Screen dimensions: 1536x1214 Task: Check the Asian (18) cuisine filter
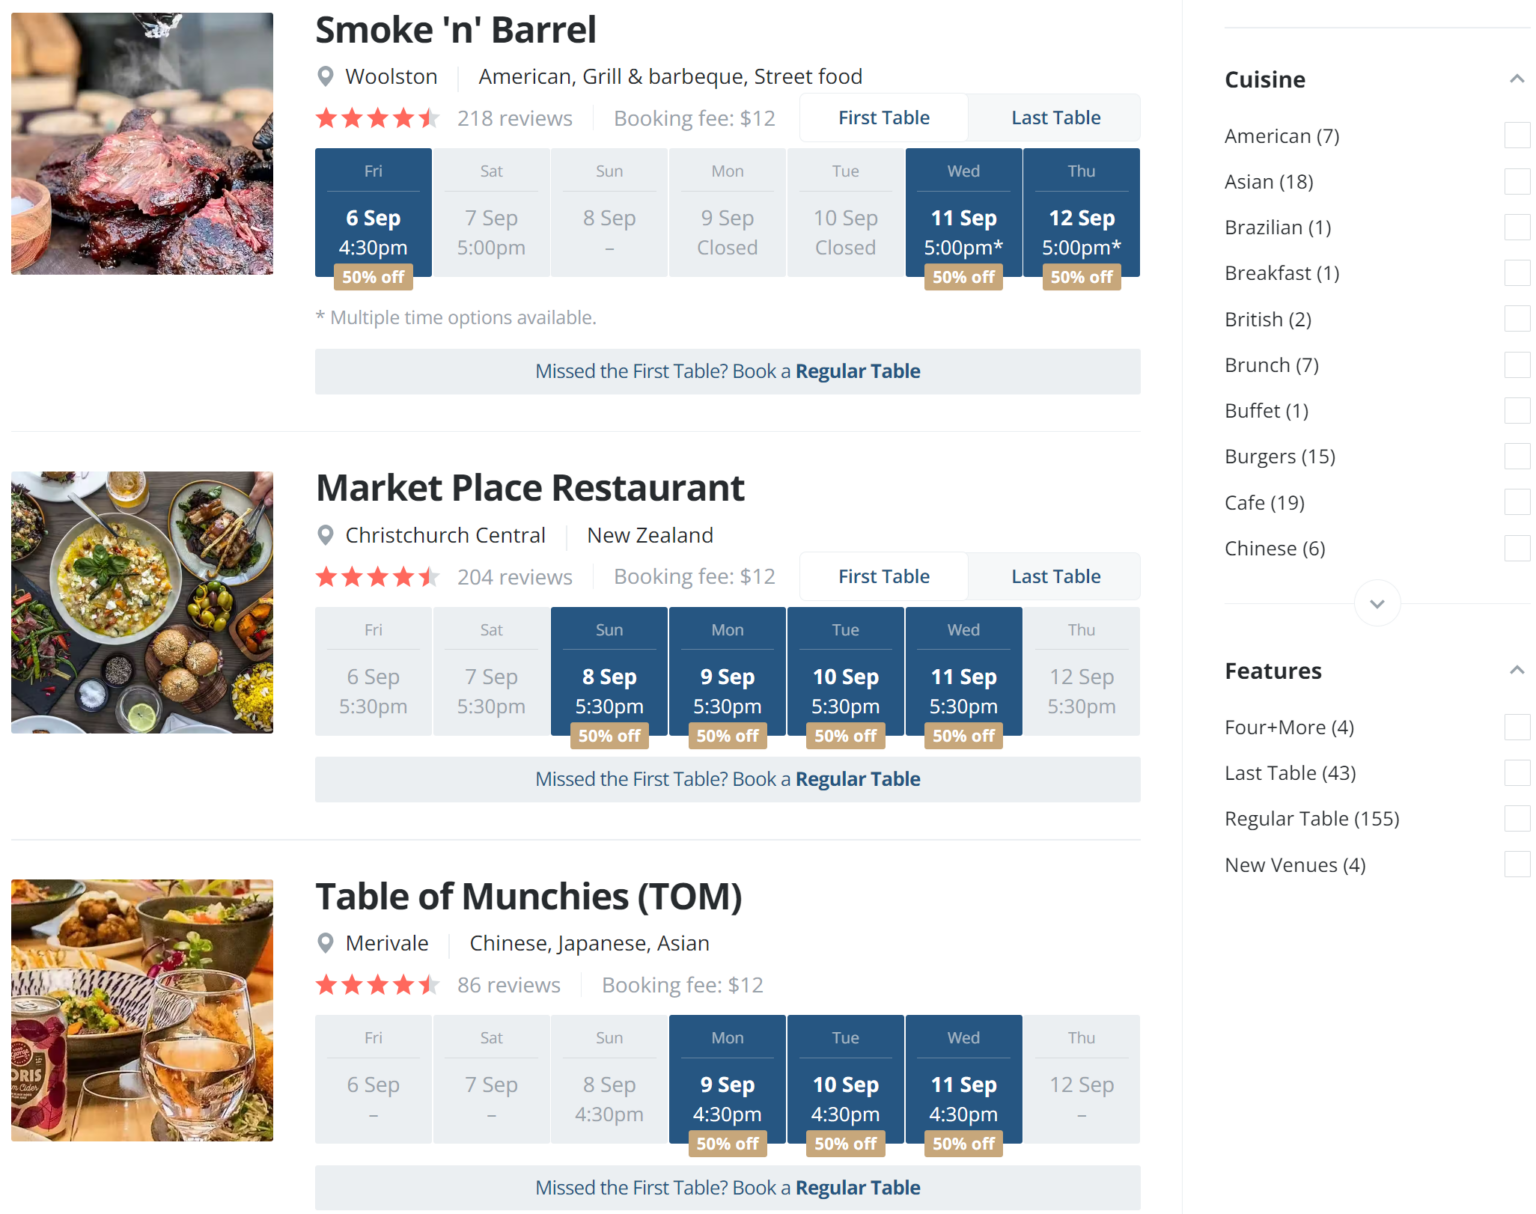[x=1517, y=181]
